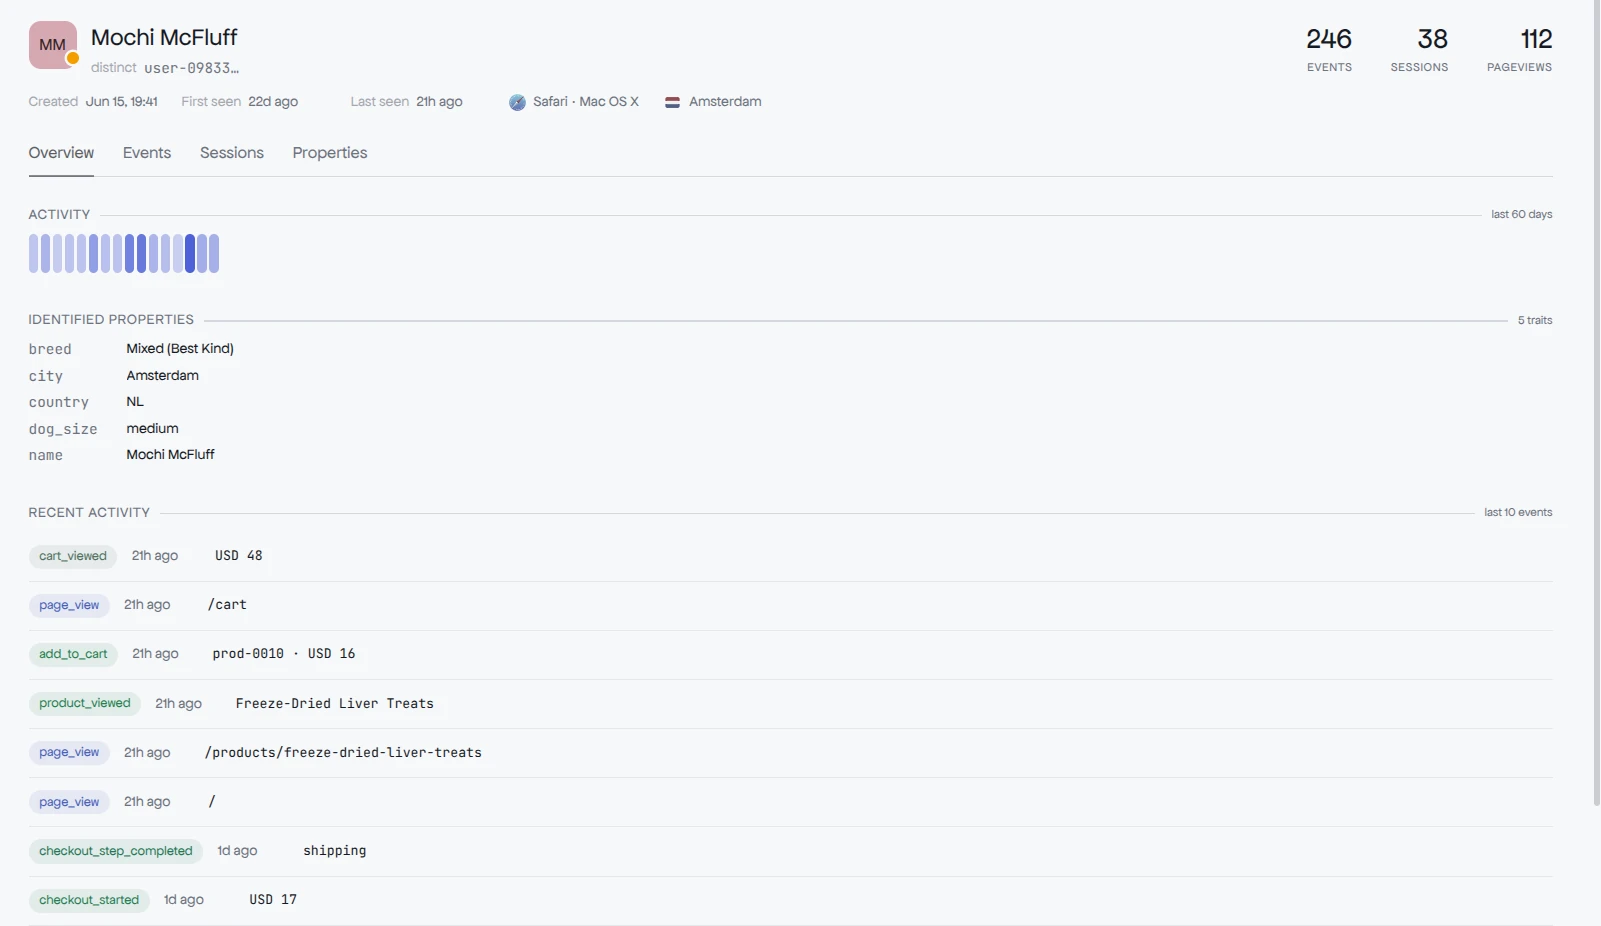The image size is (1601, 926).
Task: Click the /cart page path
Action: (227, 605)
